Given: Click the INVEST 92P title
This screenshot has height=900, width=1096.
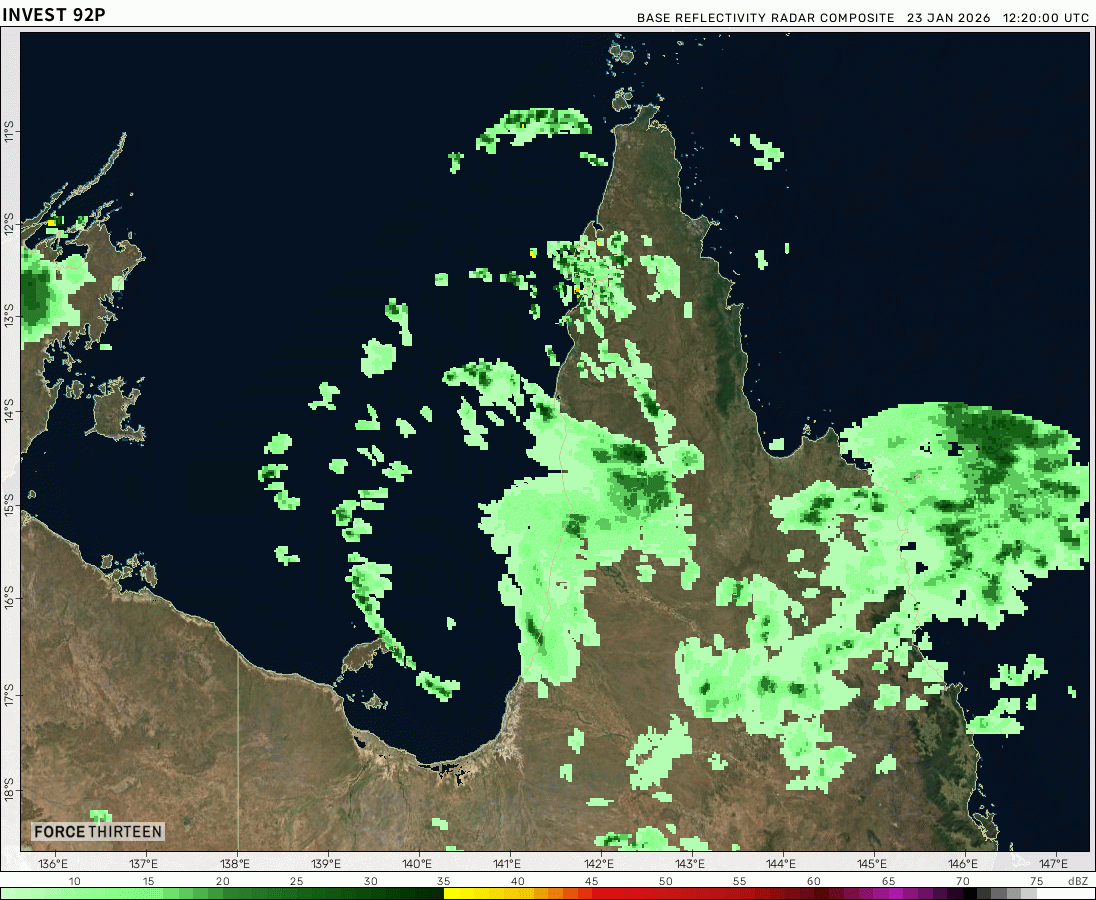Looking at the screenshot, I should [x=53, y=15].
